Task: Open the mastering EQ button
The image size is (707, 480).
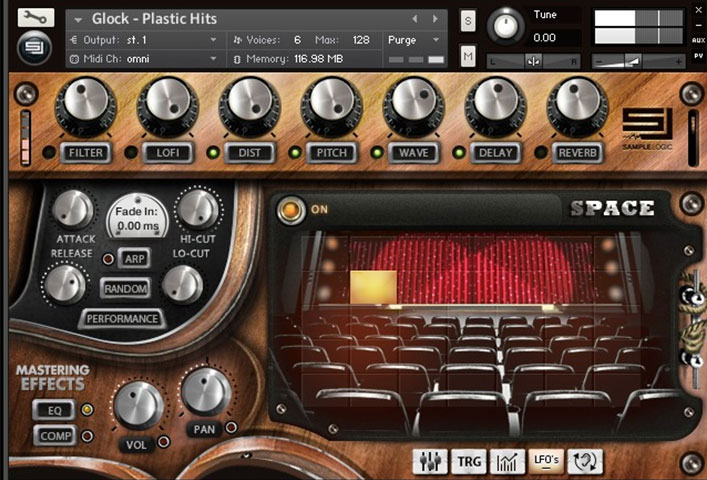Action: pos(54,410)
